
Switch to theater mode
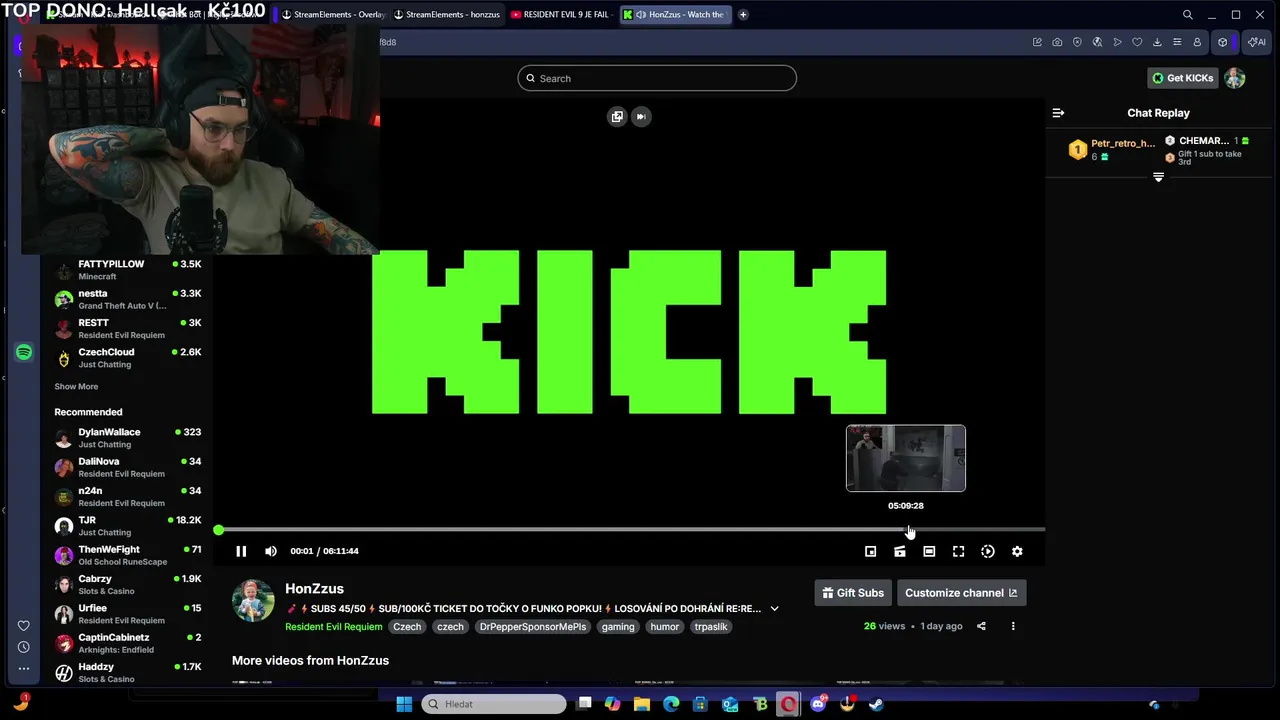929,551
